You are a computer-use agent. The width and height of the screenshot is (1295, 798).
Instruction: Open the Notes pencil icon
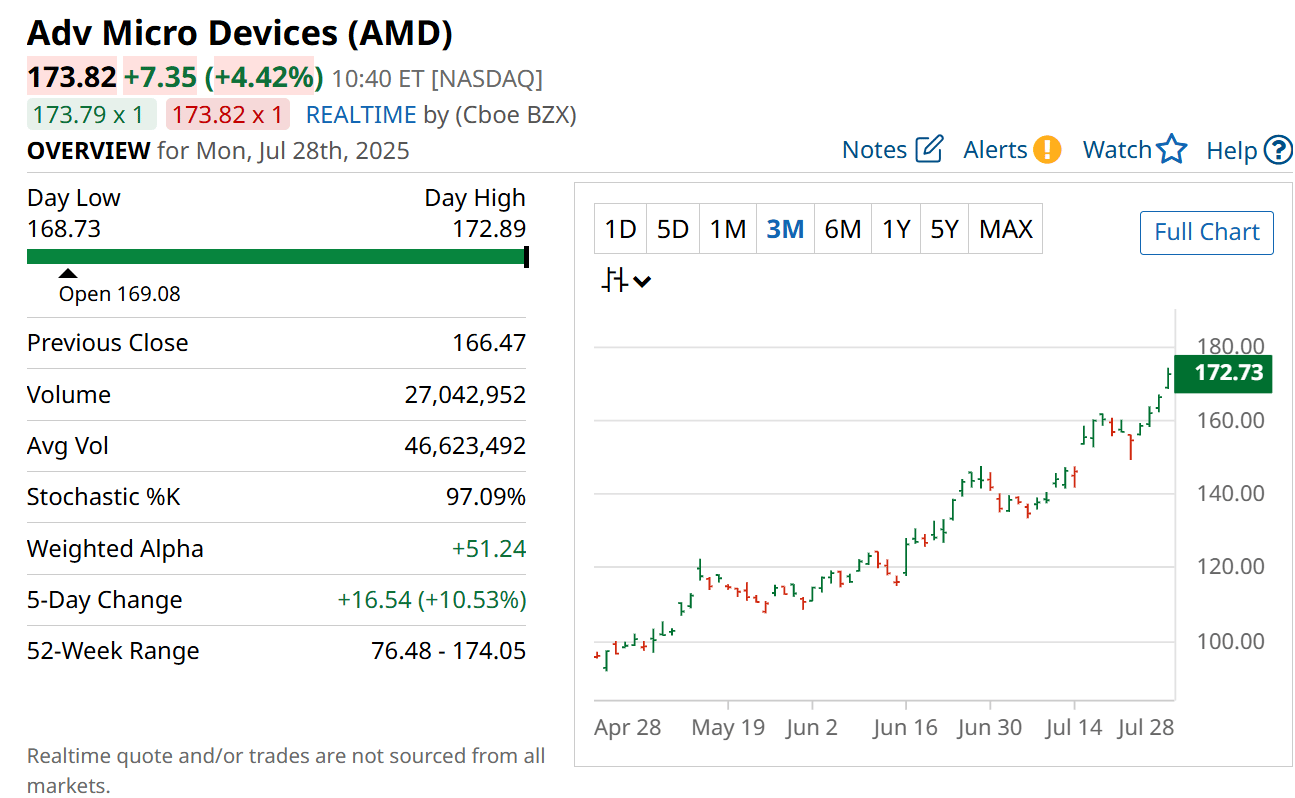[x=929, y=149]
